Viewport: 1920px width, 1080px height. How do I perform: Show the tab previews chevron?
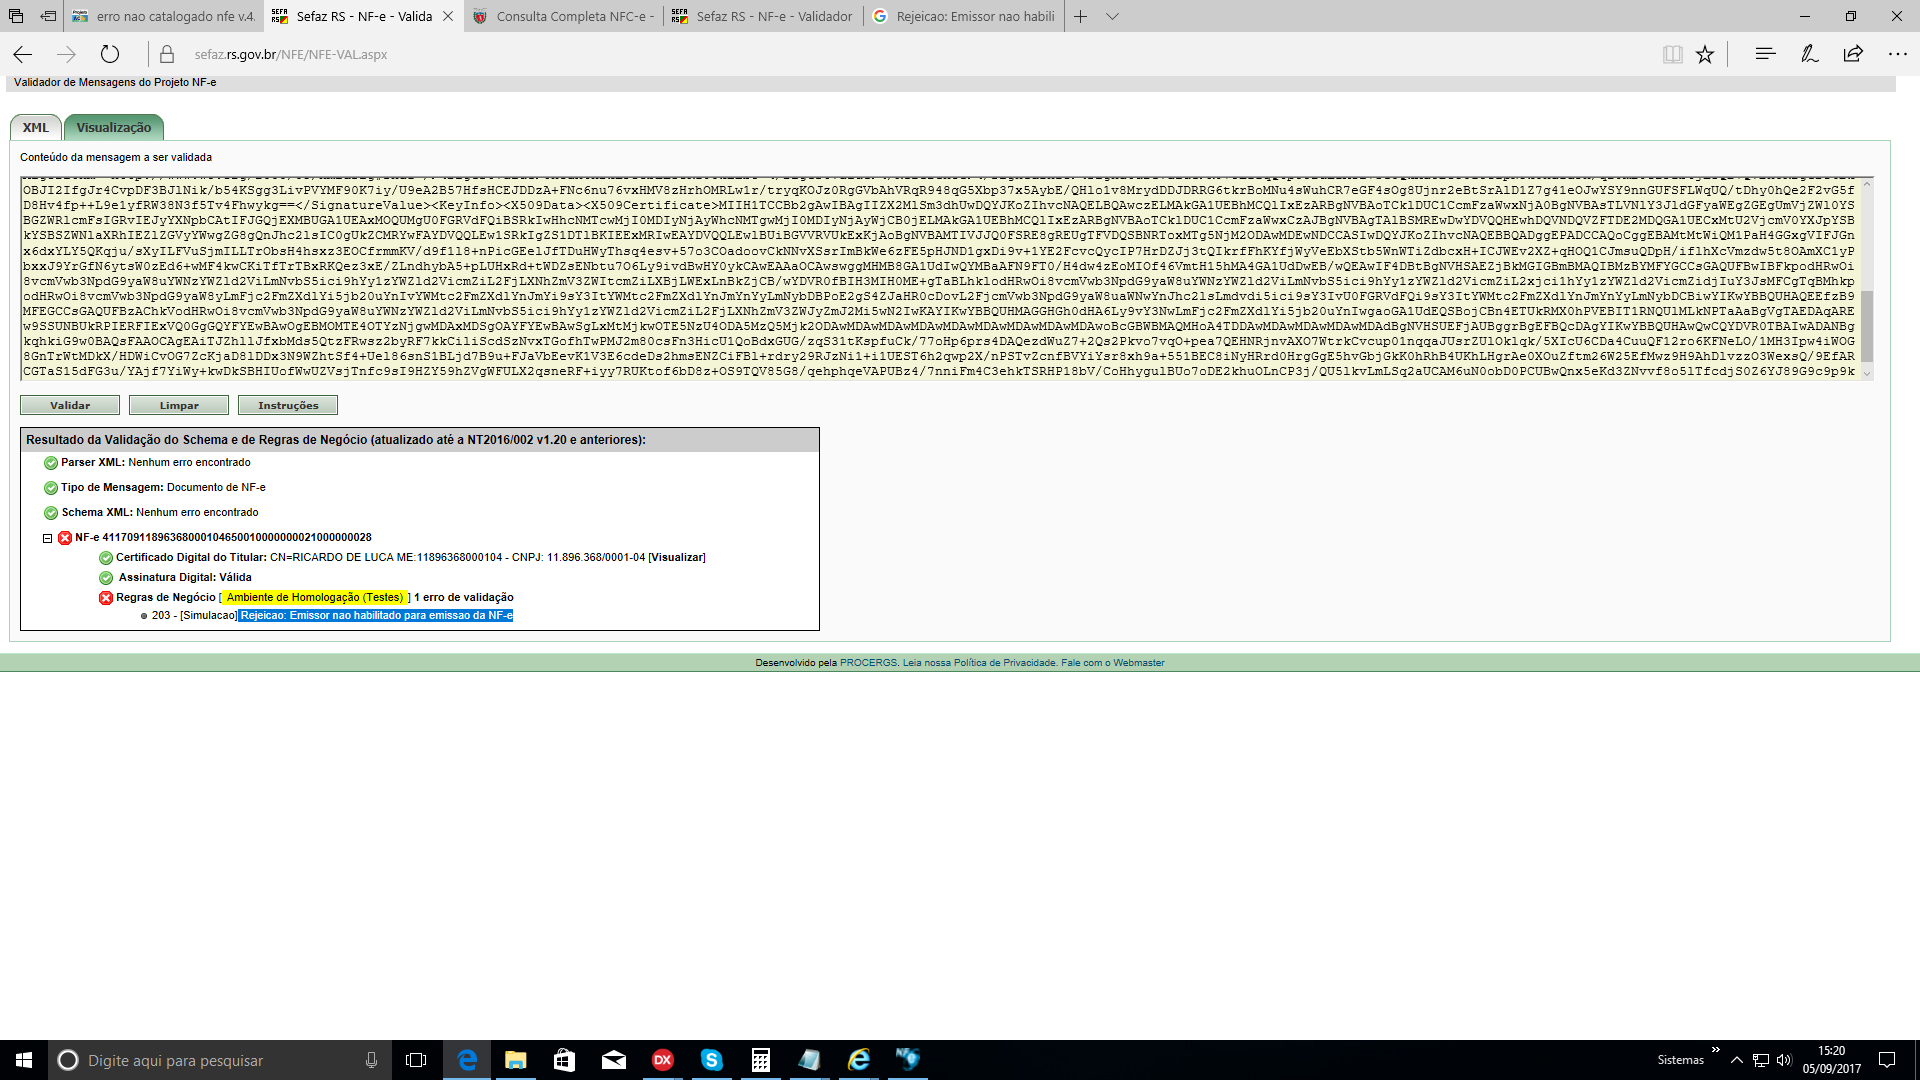pyautogui.click(x=1112, y=16)
